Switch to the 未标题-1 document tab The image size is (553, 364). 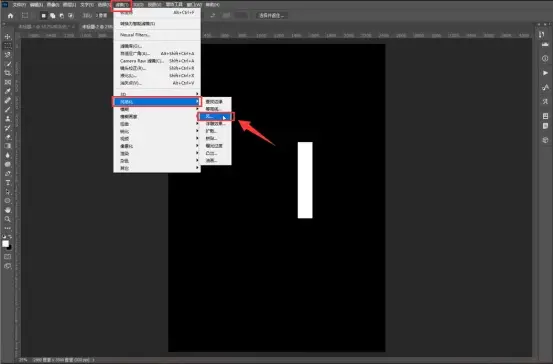(46, 27)
